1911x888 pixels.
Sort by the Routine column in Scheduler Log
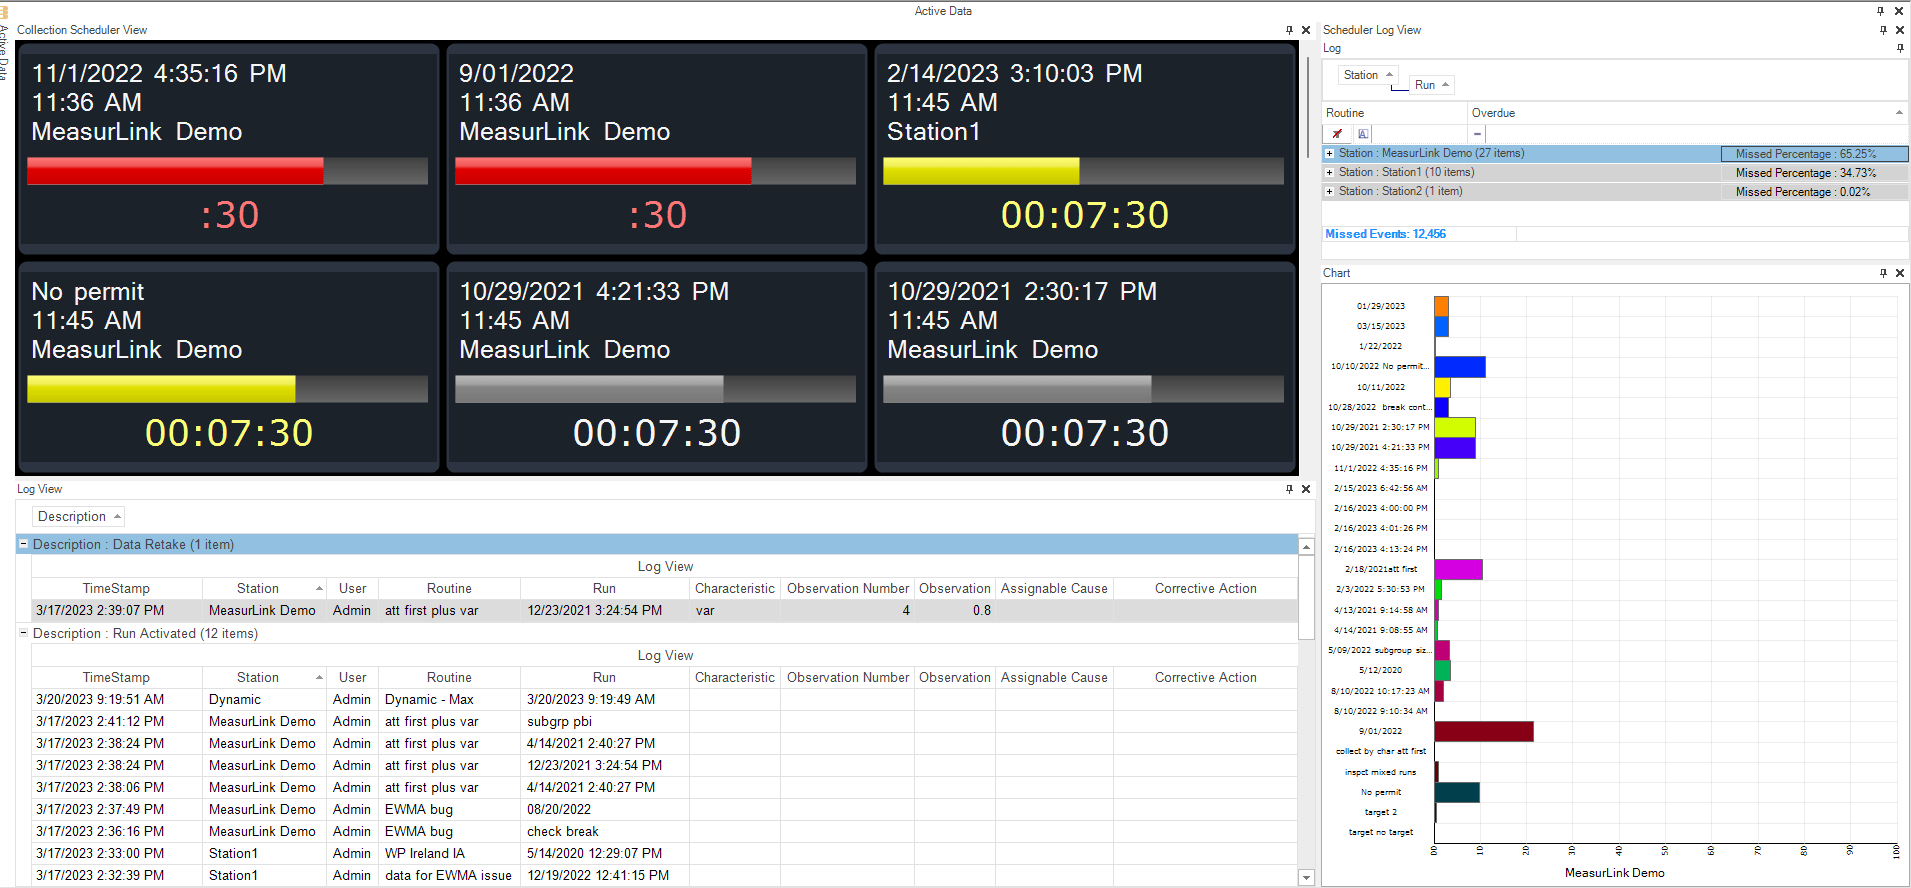[1395, 113]
